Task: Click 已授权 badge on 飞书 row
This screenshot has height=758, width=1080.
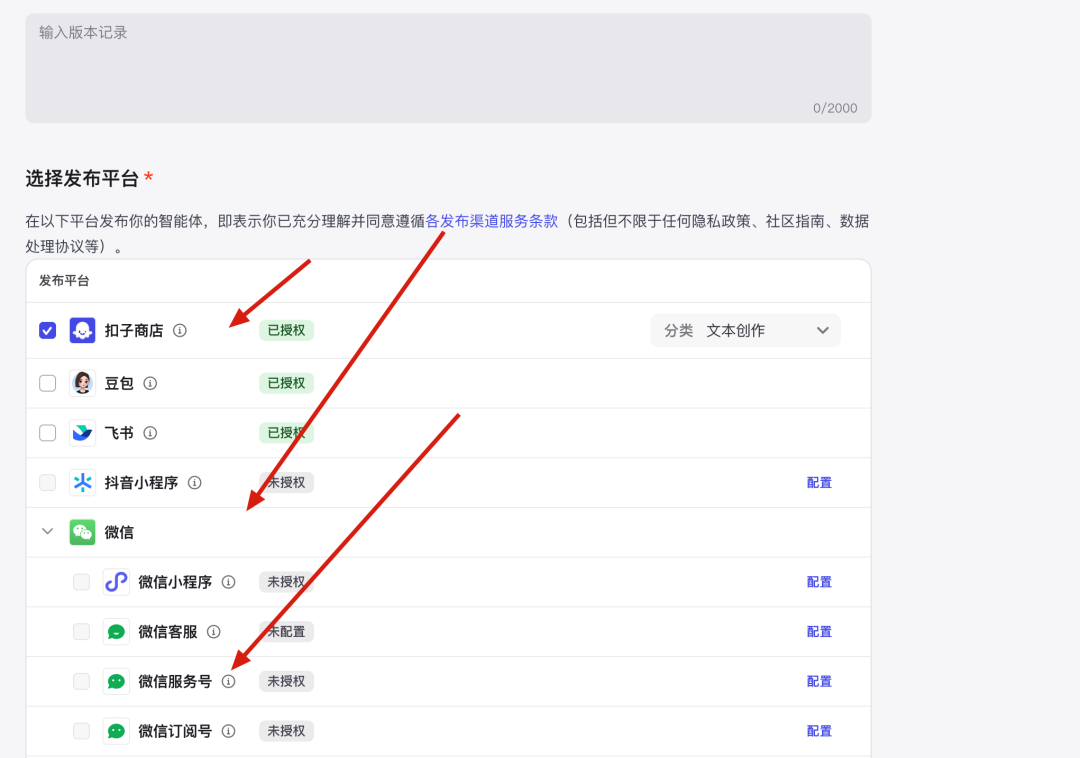Action: click(x=287, y=432)
